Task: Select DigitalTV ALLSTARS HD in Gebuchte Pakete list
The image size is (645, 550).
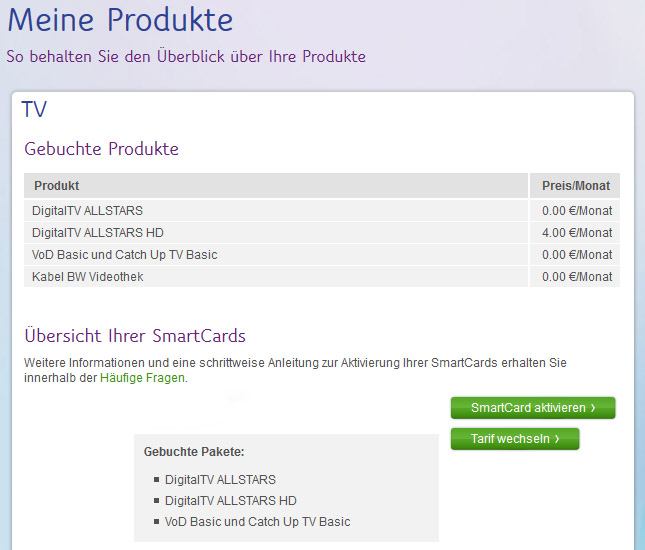Action: click(230, 501)
